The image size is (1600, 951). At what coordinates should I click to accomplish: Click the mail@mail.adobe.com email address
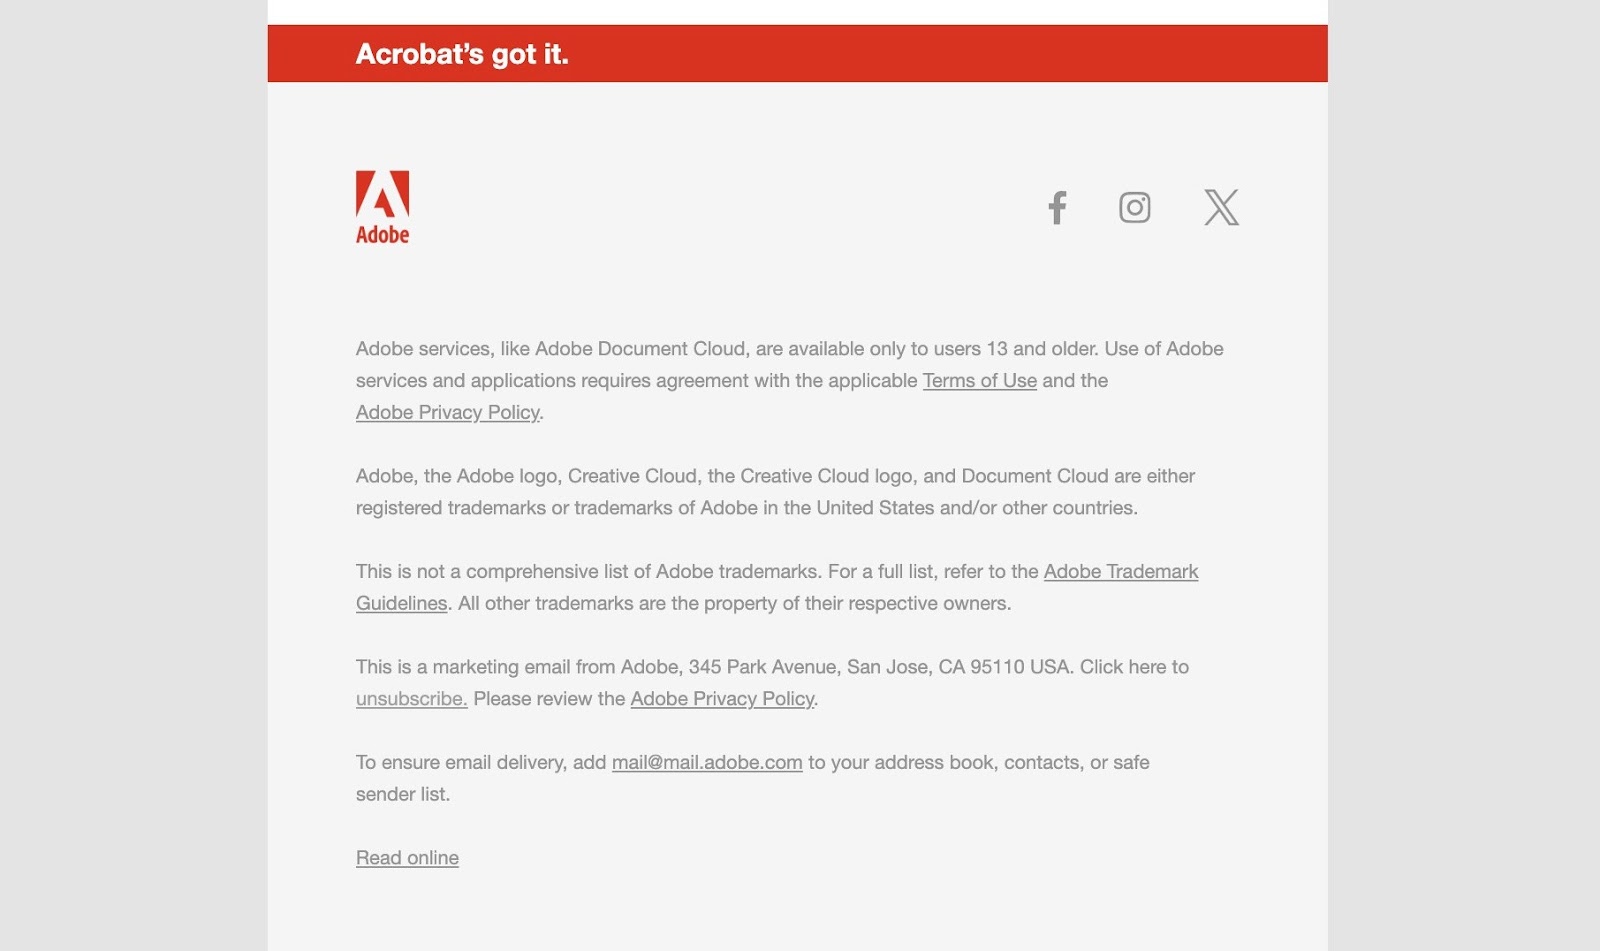point(706,763)
